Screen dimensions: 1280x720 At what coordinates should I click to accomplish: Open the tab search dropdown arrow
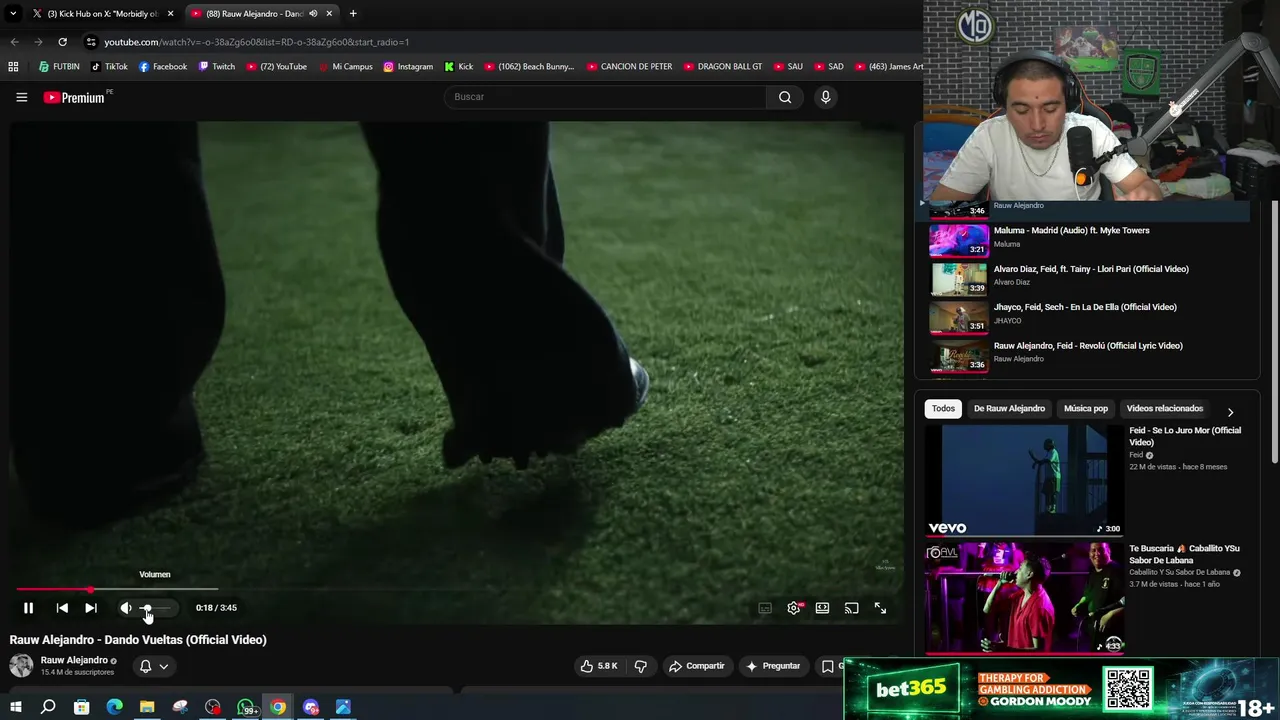pos(13,14)
